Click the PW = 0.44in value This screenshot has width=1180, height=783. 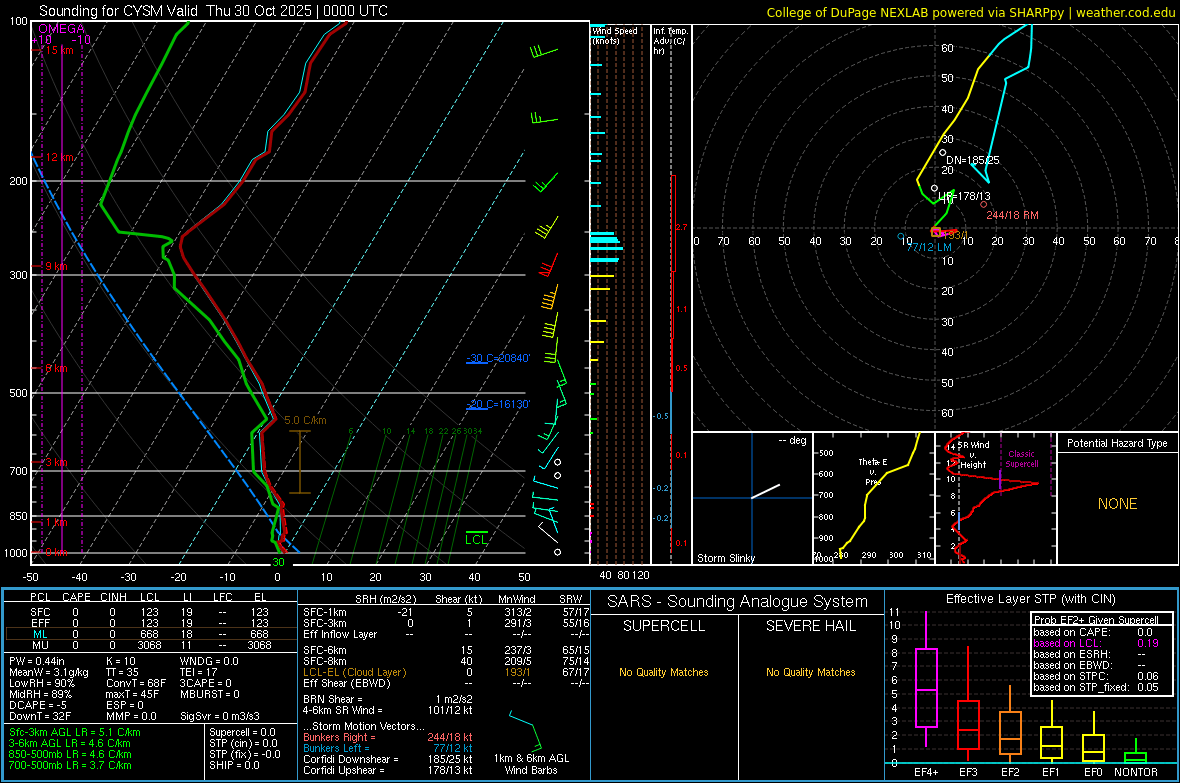tap(40, 661)
